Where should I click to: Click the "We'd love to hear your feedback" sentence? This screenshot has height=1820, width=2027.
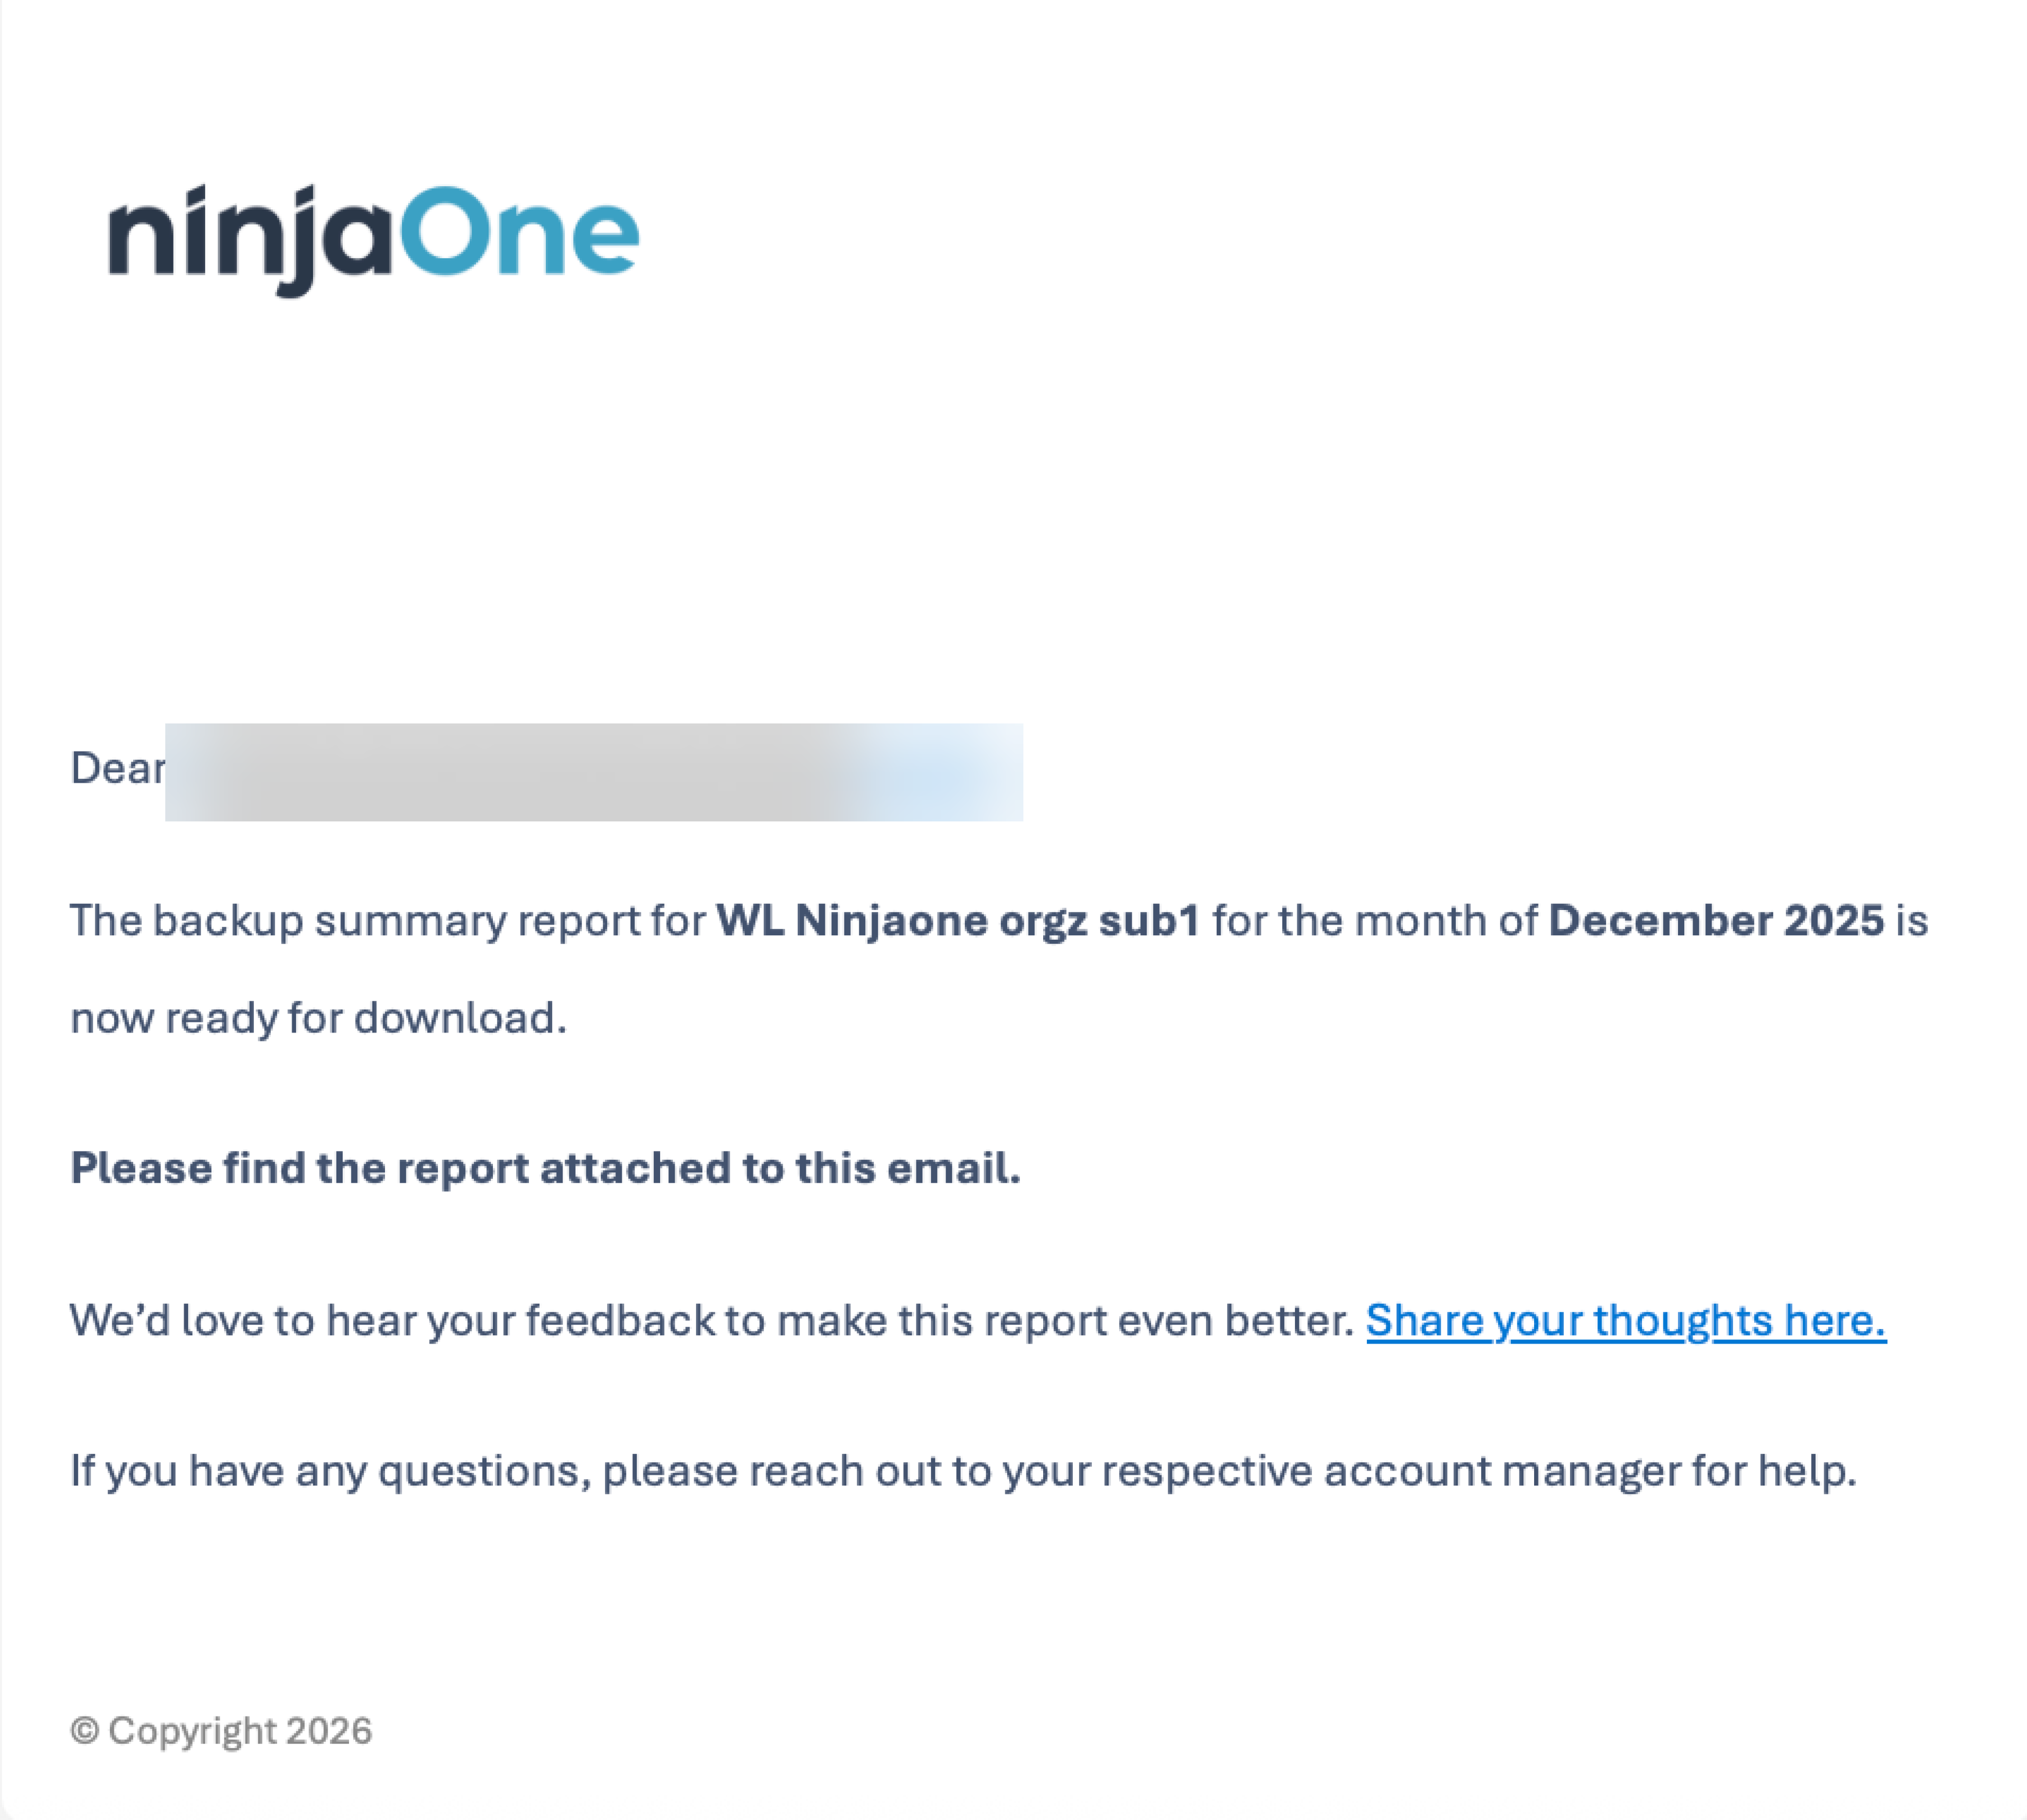pyautogui.click(x=392, y=1321)
